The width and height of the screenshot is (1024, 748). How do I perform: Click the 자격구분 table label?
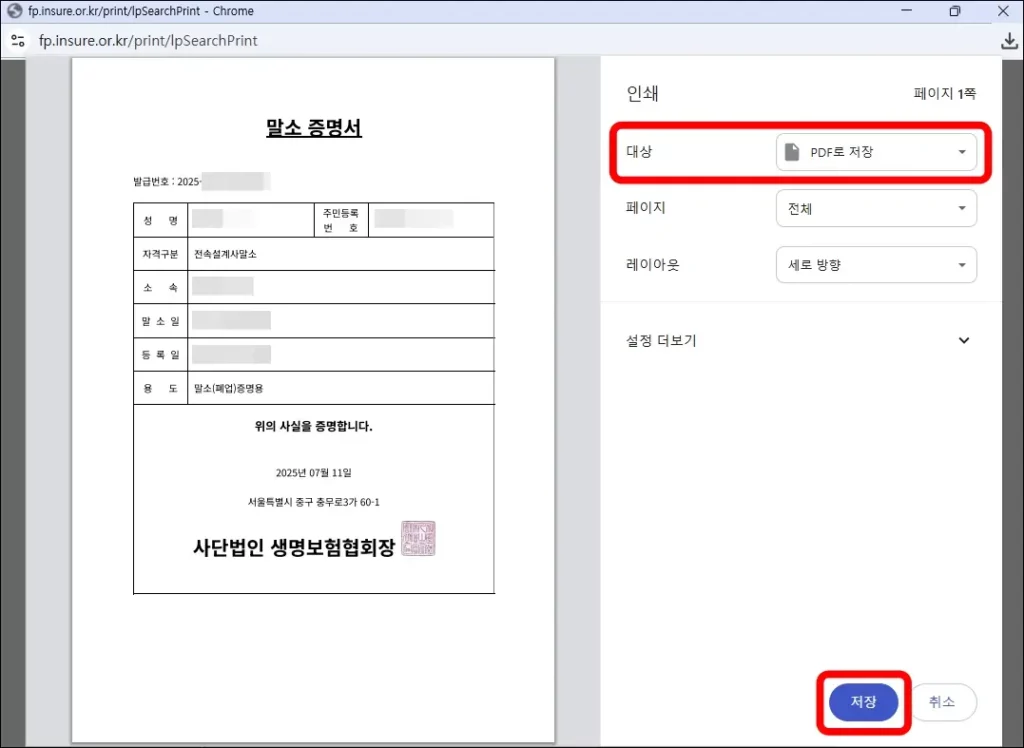point(160,254)
